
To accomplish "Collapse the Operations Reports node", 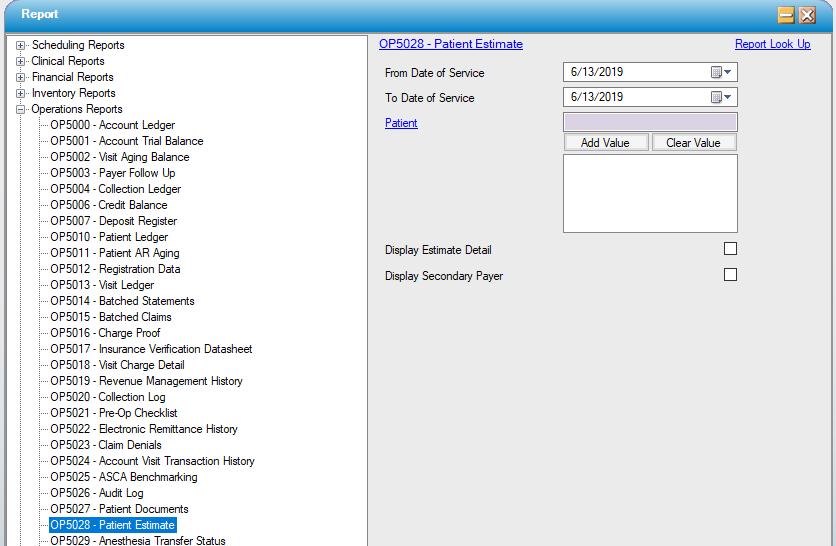I will [x=21, y=109].
